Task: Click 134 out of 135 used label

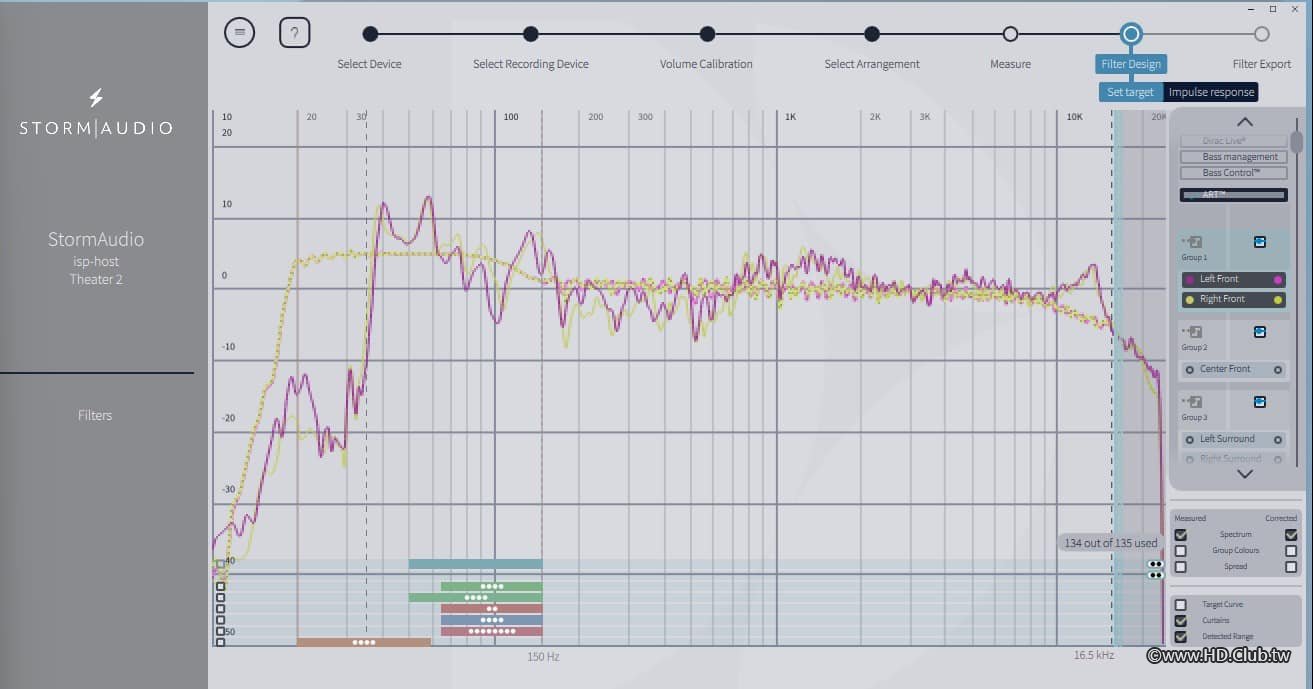Action: (x=1110, y=543)
